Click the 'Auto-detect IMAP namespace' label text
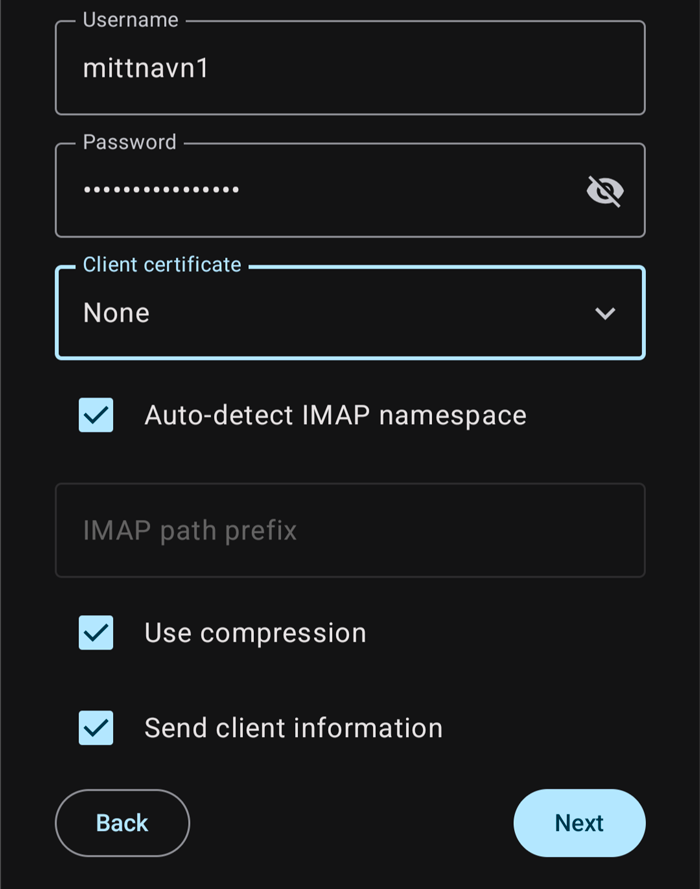 tap(336, 416)
